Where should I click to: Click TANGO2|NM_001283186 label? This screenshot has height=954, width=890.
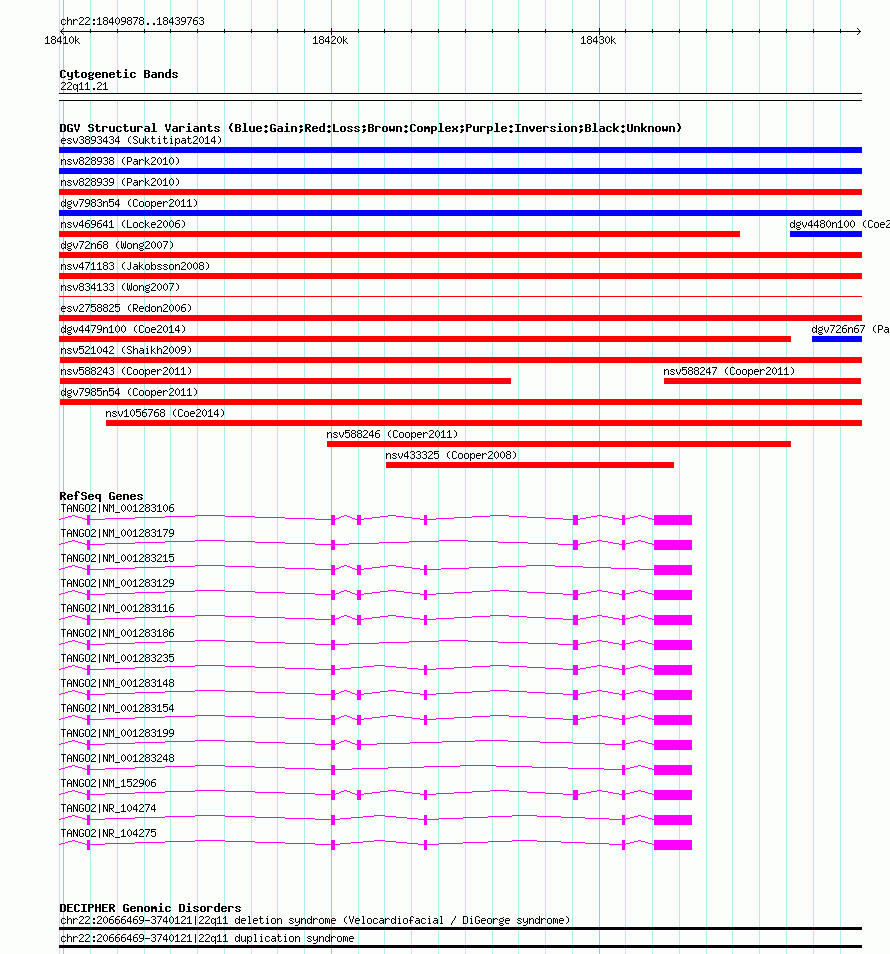tap(117, 633)
